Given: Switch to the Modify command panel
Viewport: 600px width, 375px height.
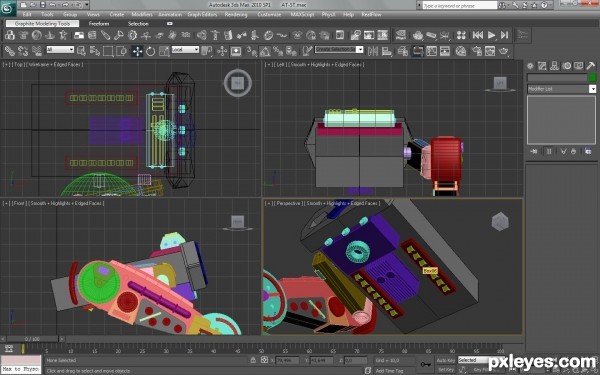Looking at the screenshot, I should pos(542,66).
